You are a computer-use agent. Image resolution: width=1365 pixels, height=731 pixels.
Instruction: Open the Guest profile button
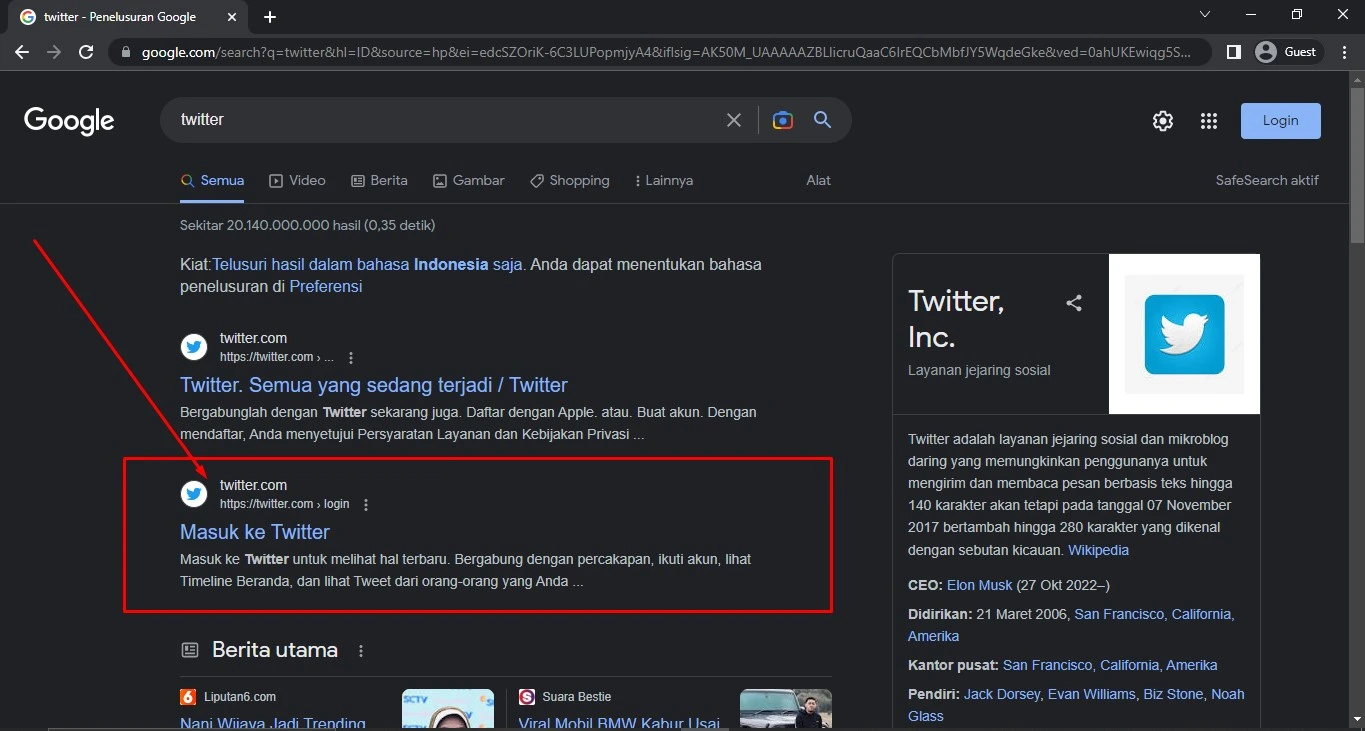(x=1288, y=52)
